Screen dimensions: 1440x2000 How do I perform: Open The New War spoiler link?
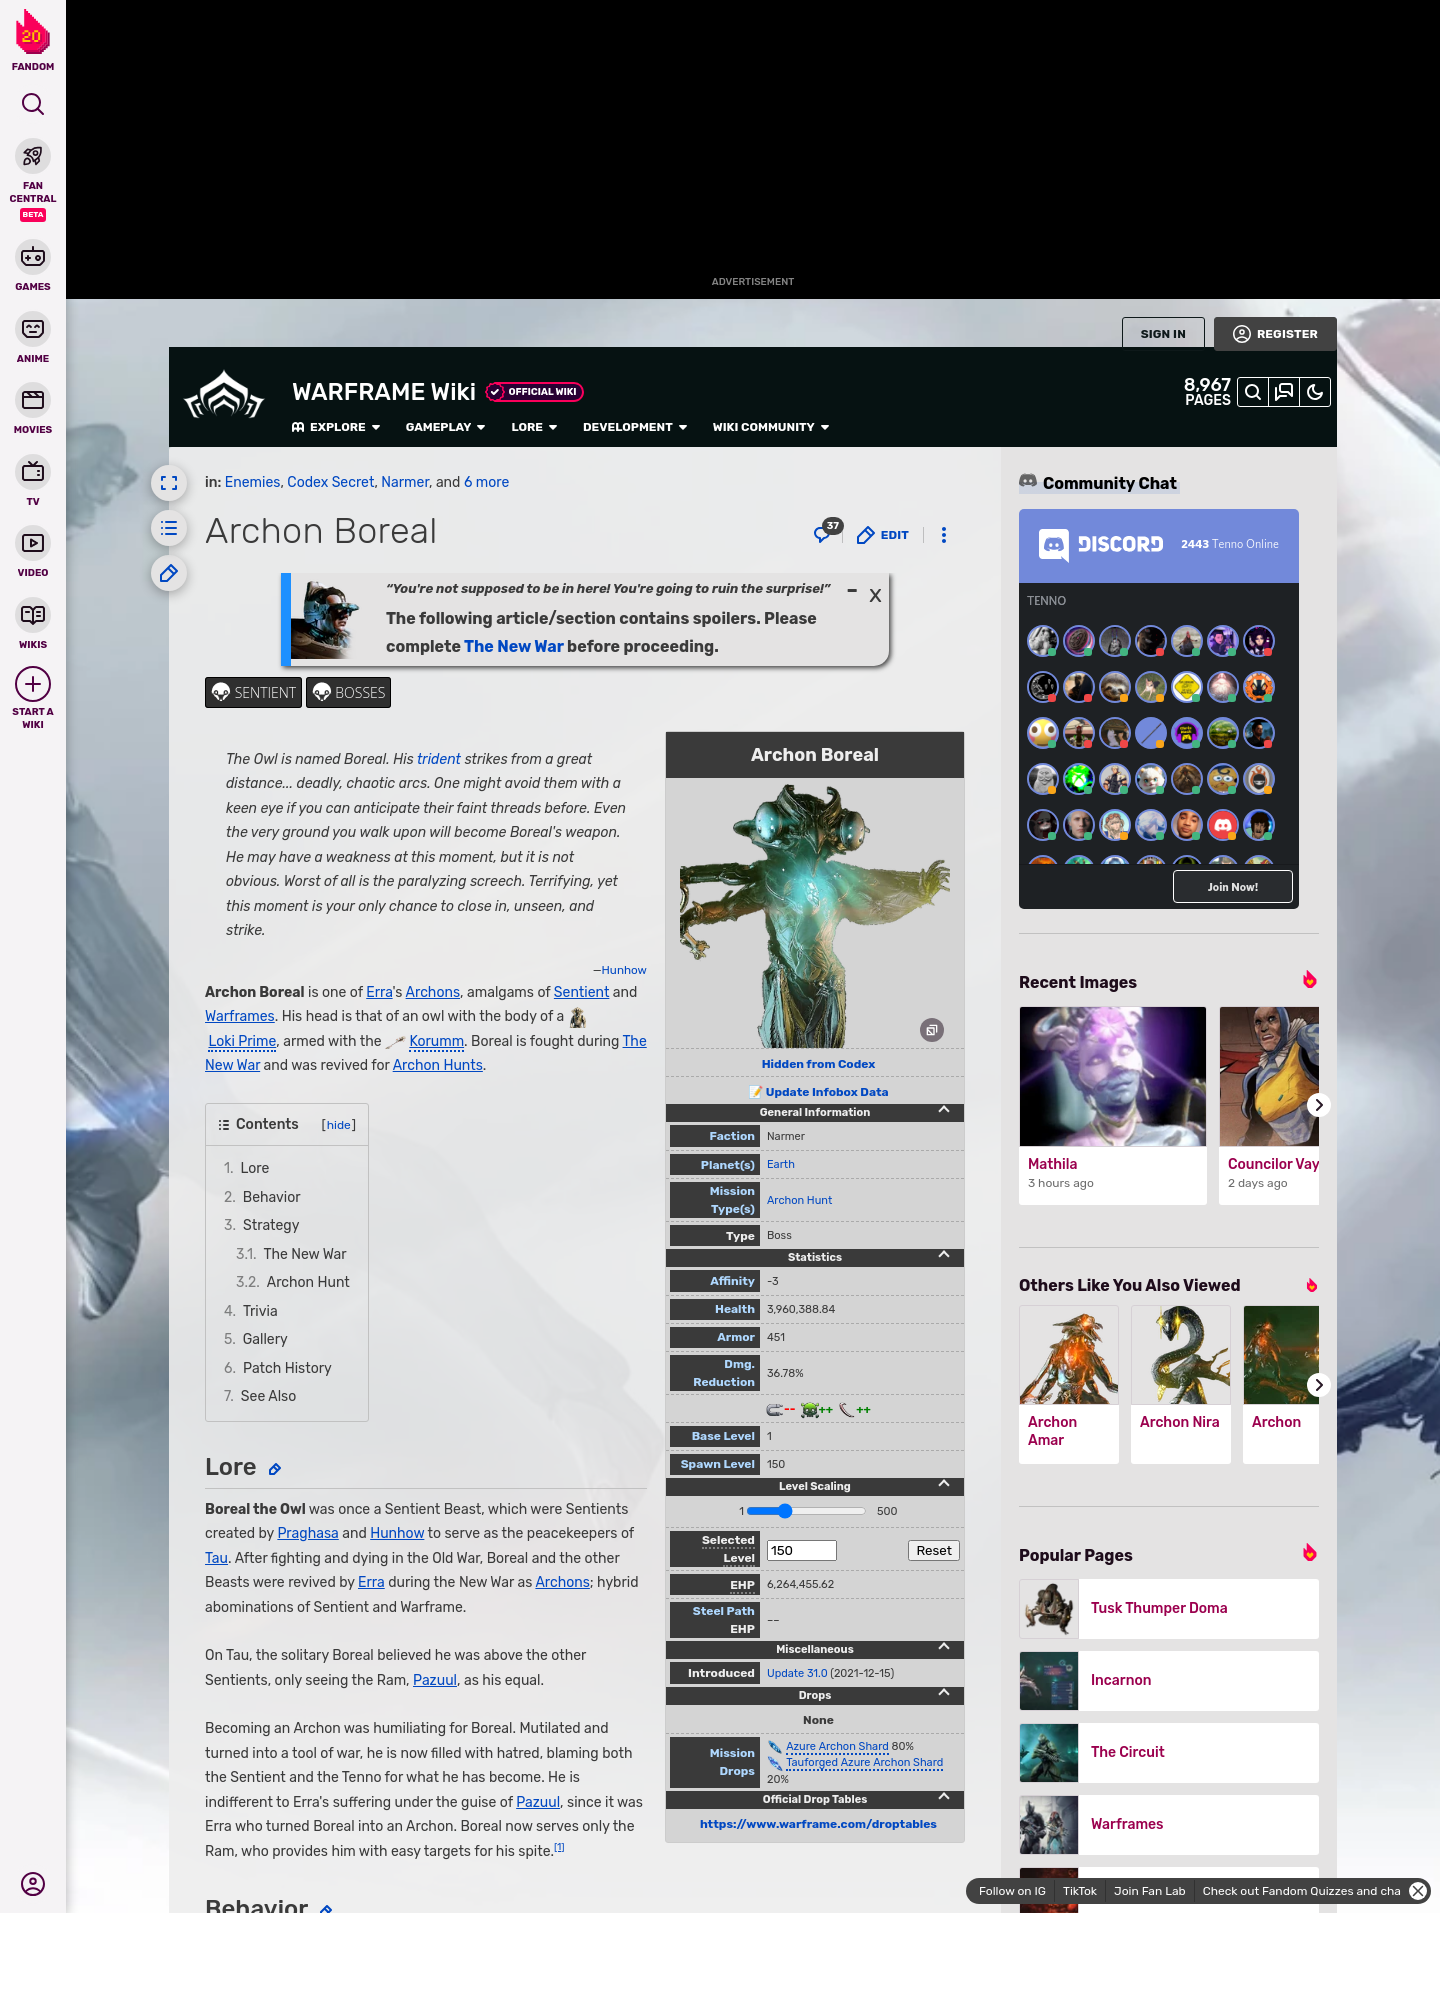pos(514,646)
